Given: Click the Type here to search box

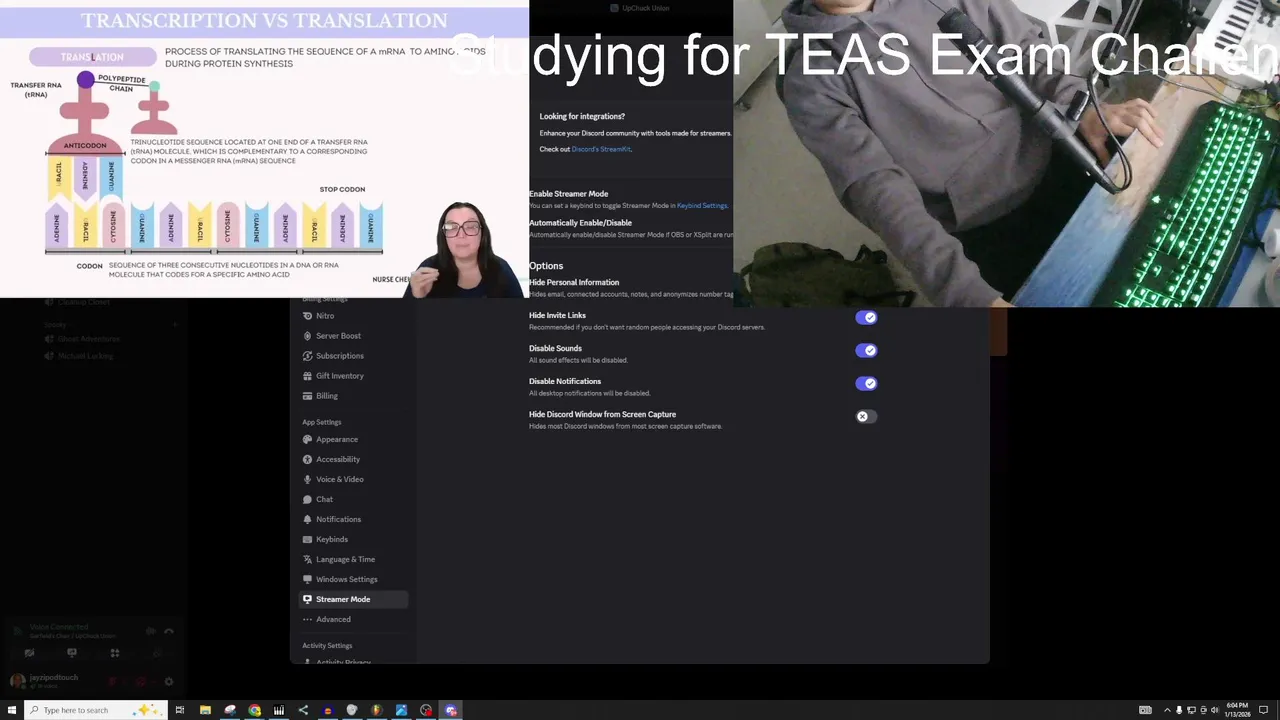Looking at the screenshot, I should point(95,710).
